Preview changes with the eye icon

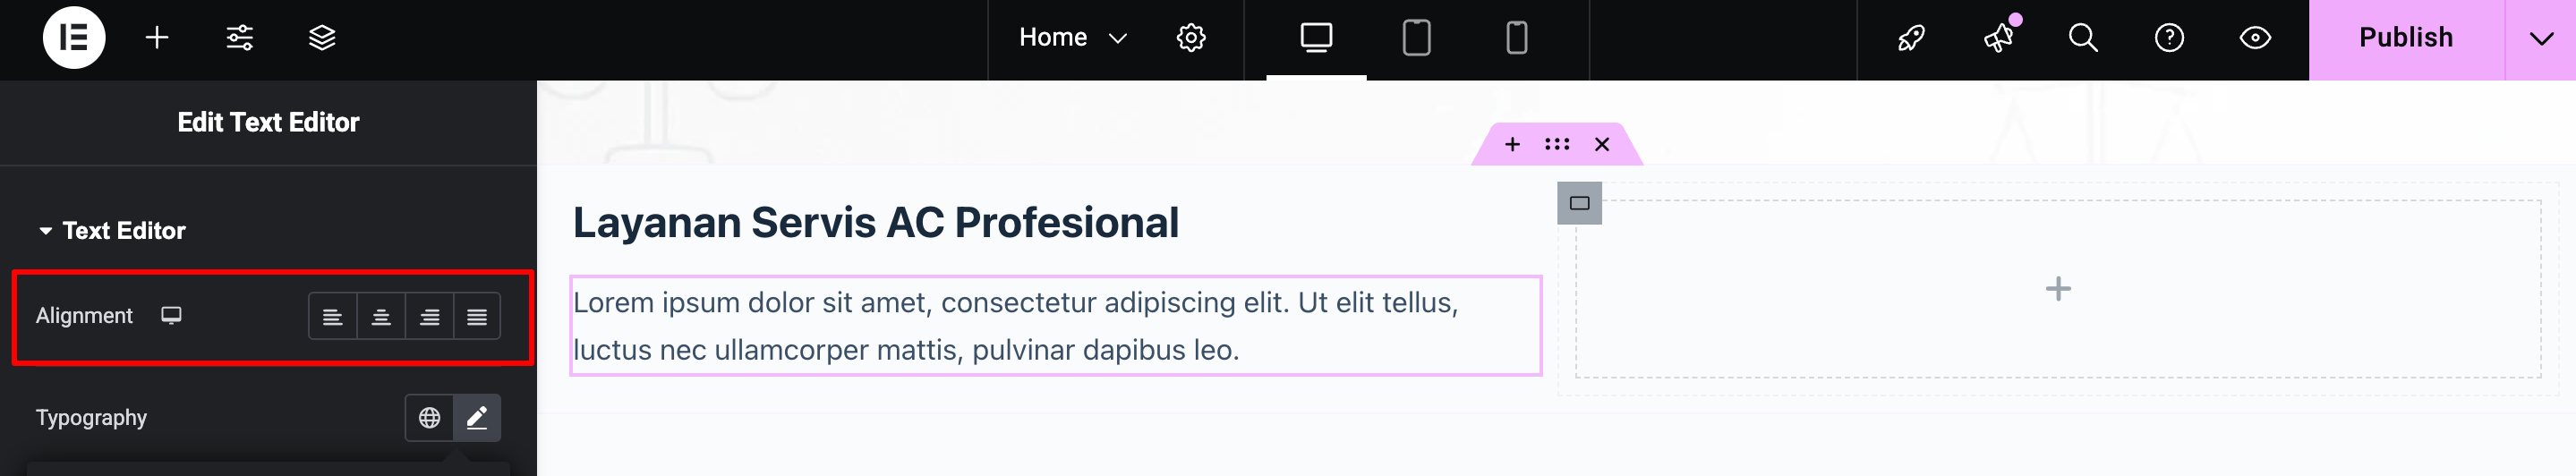pyautogui.click(x=2255, y=38)
